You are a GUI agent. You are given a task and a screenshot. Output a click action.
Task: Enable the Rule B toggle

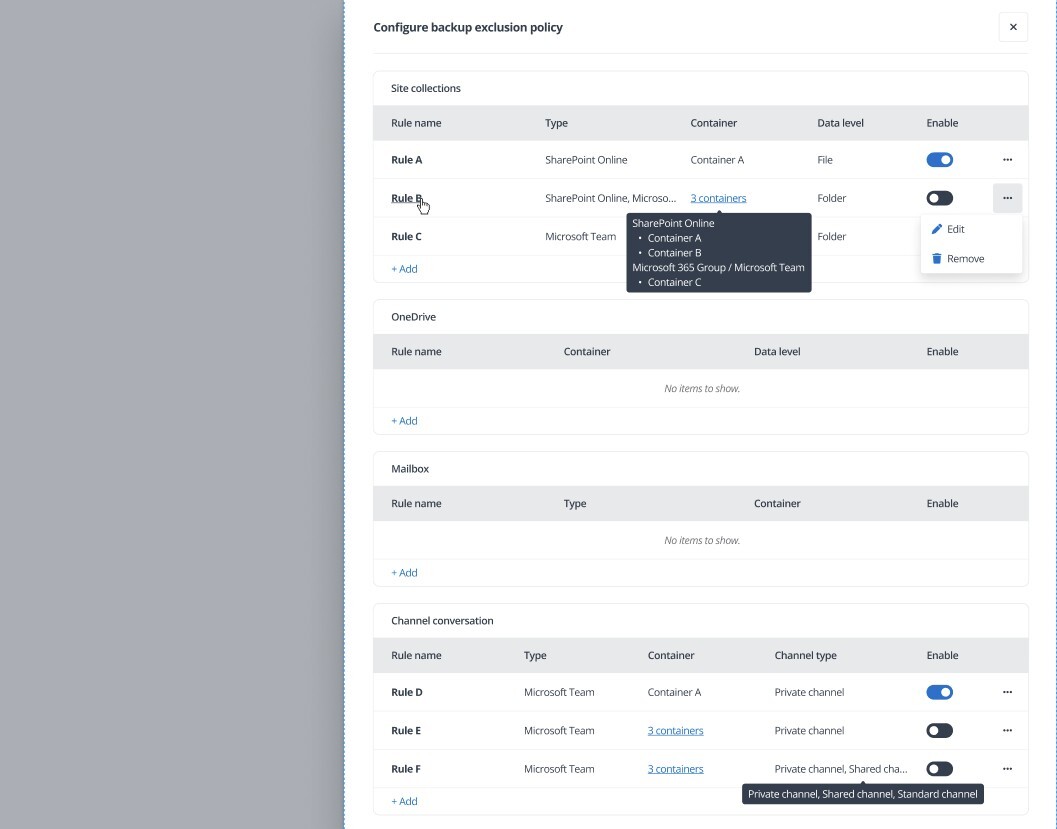[939, 198]
